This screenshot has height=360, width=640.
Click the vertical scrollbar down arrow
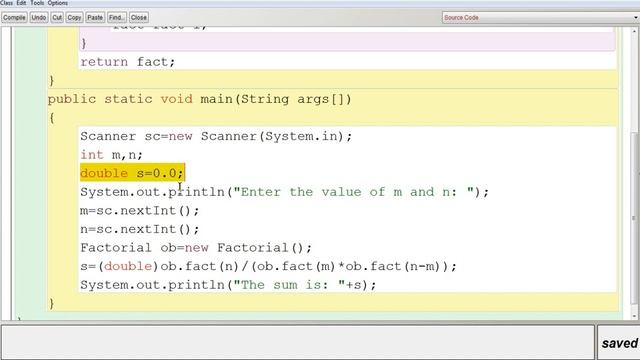pos(635,316)
